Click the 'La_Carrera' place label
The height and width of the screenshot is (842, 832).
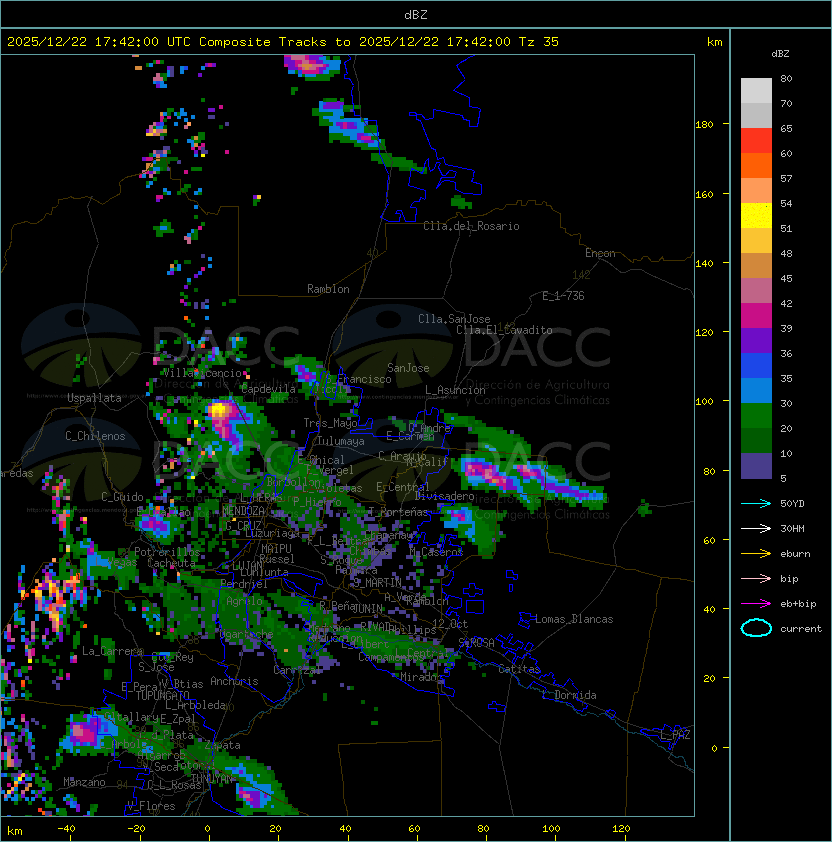click(112, 651)
